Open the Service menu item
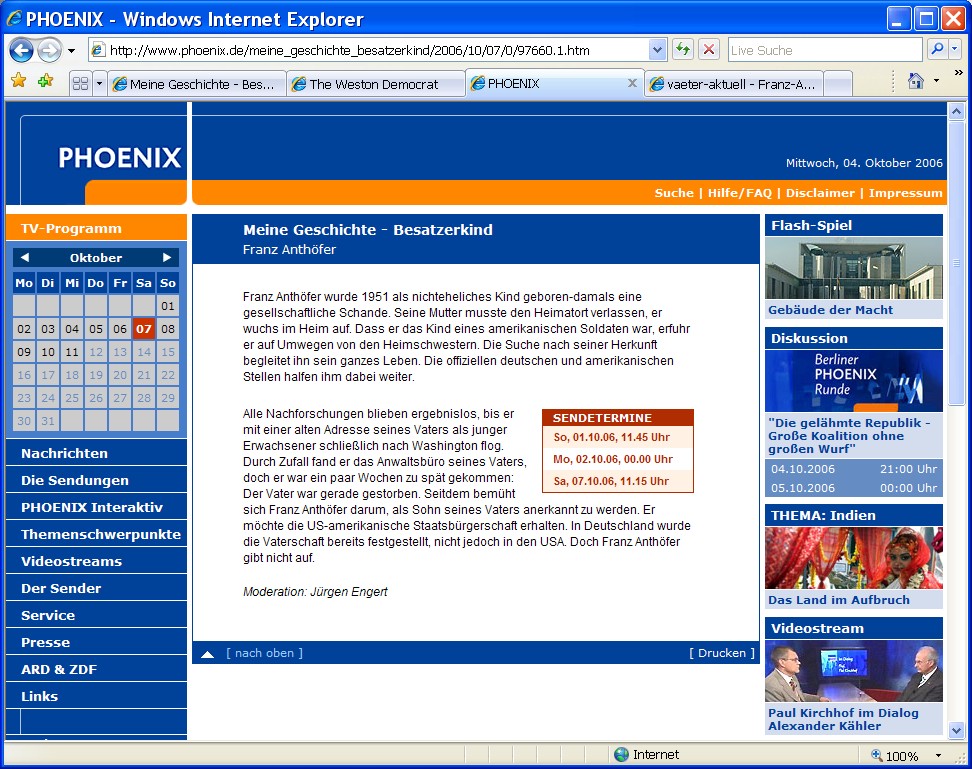The width and height of the screenshot is (972, 769). 96,615
